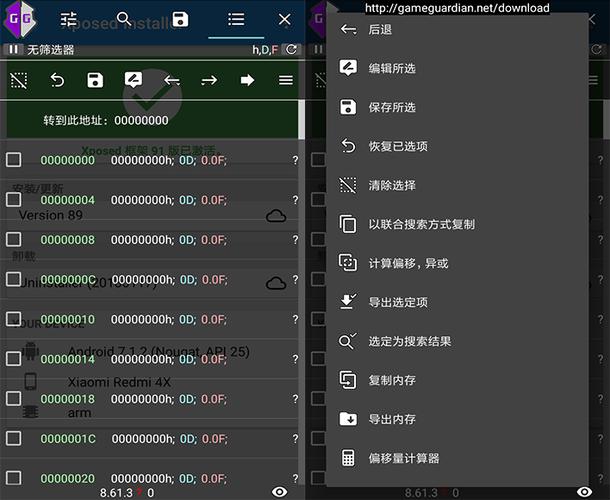Click the offset calculator icon in menu
Screen dimensions: 610x500
click(x=348, y=458)
